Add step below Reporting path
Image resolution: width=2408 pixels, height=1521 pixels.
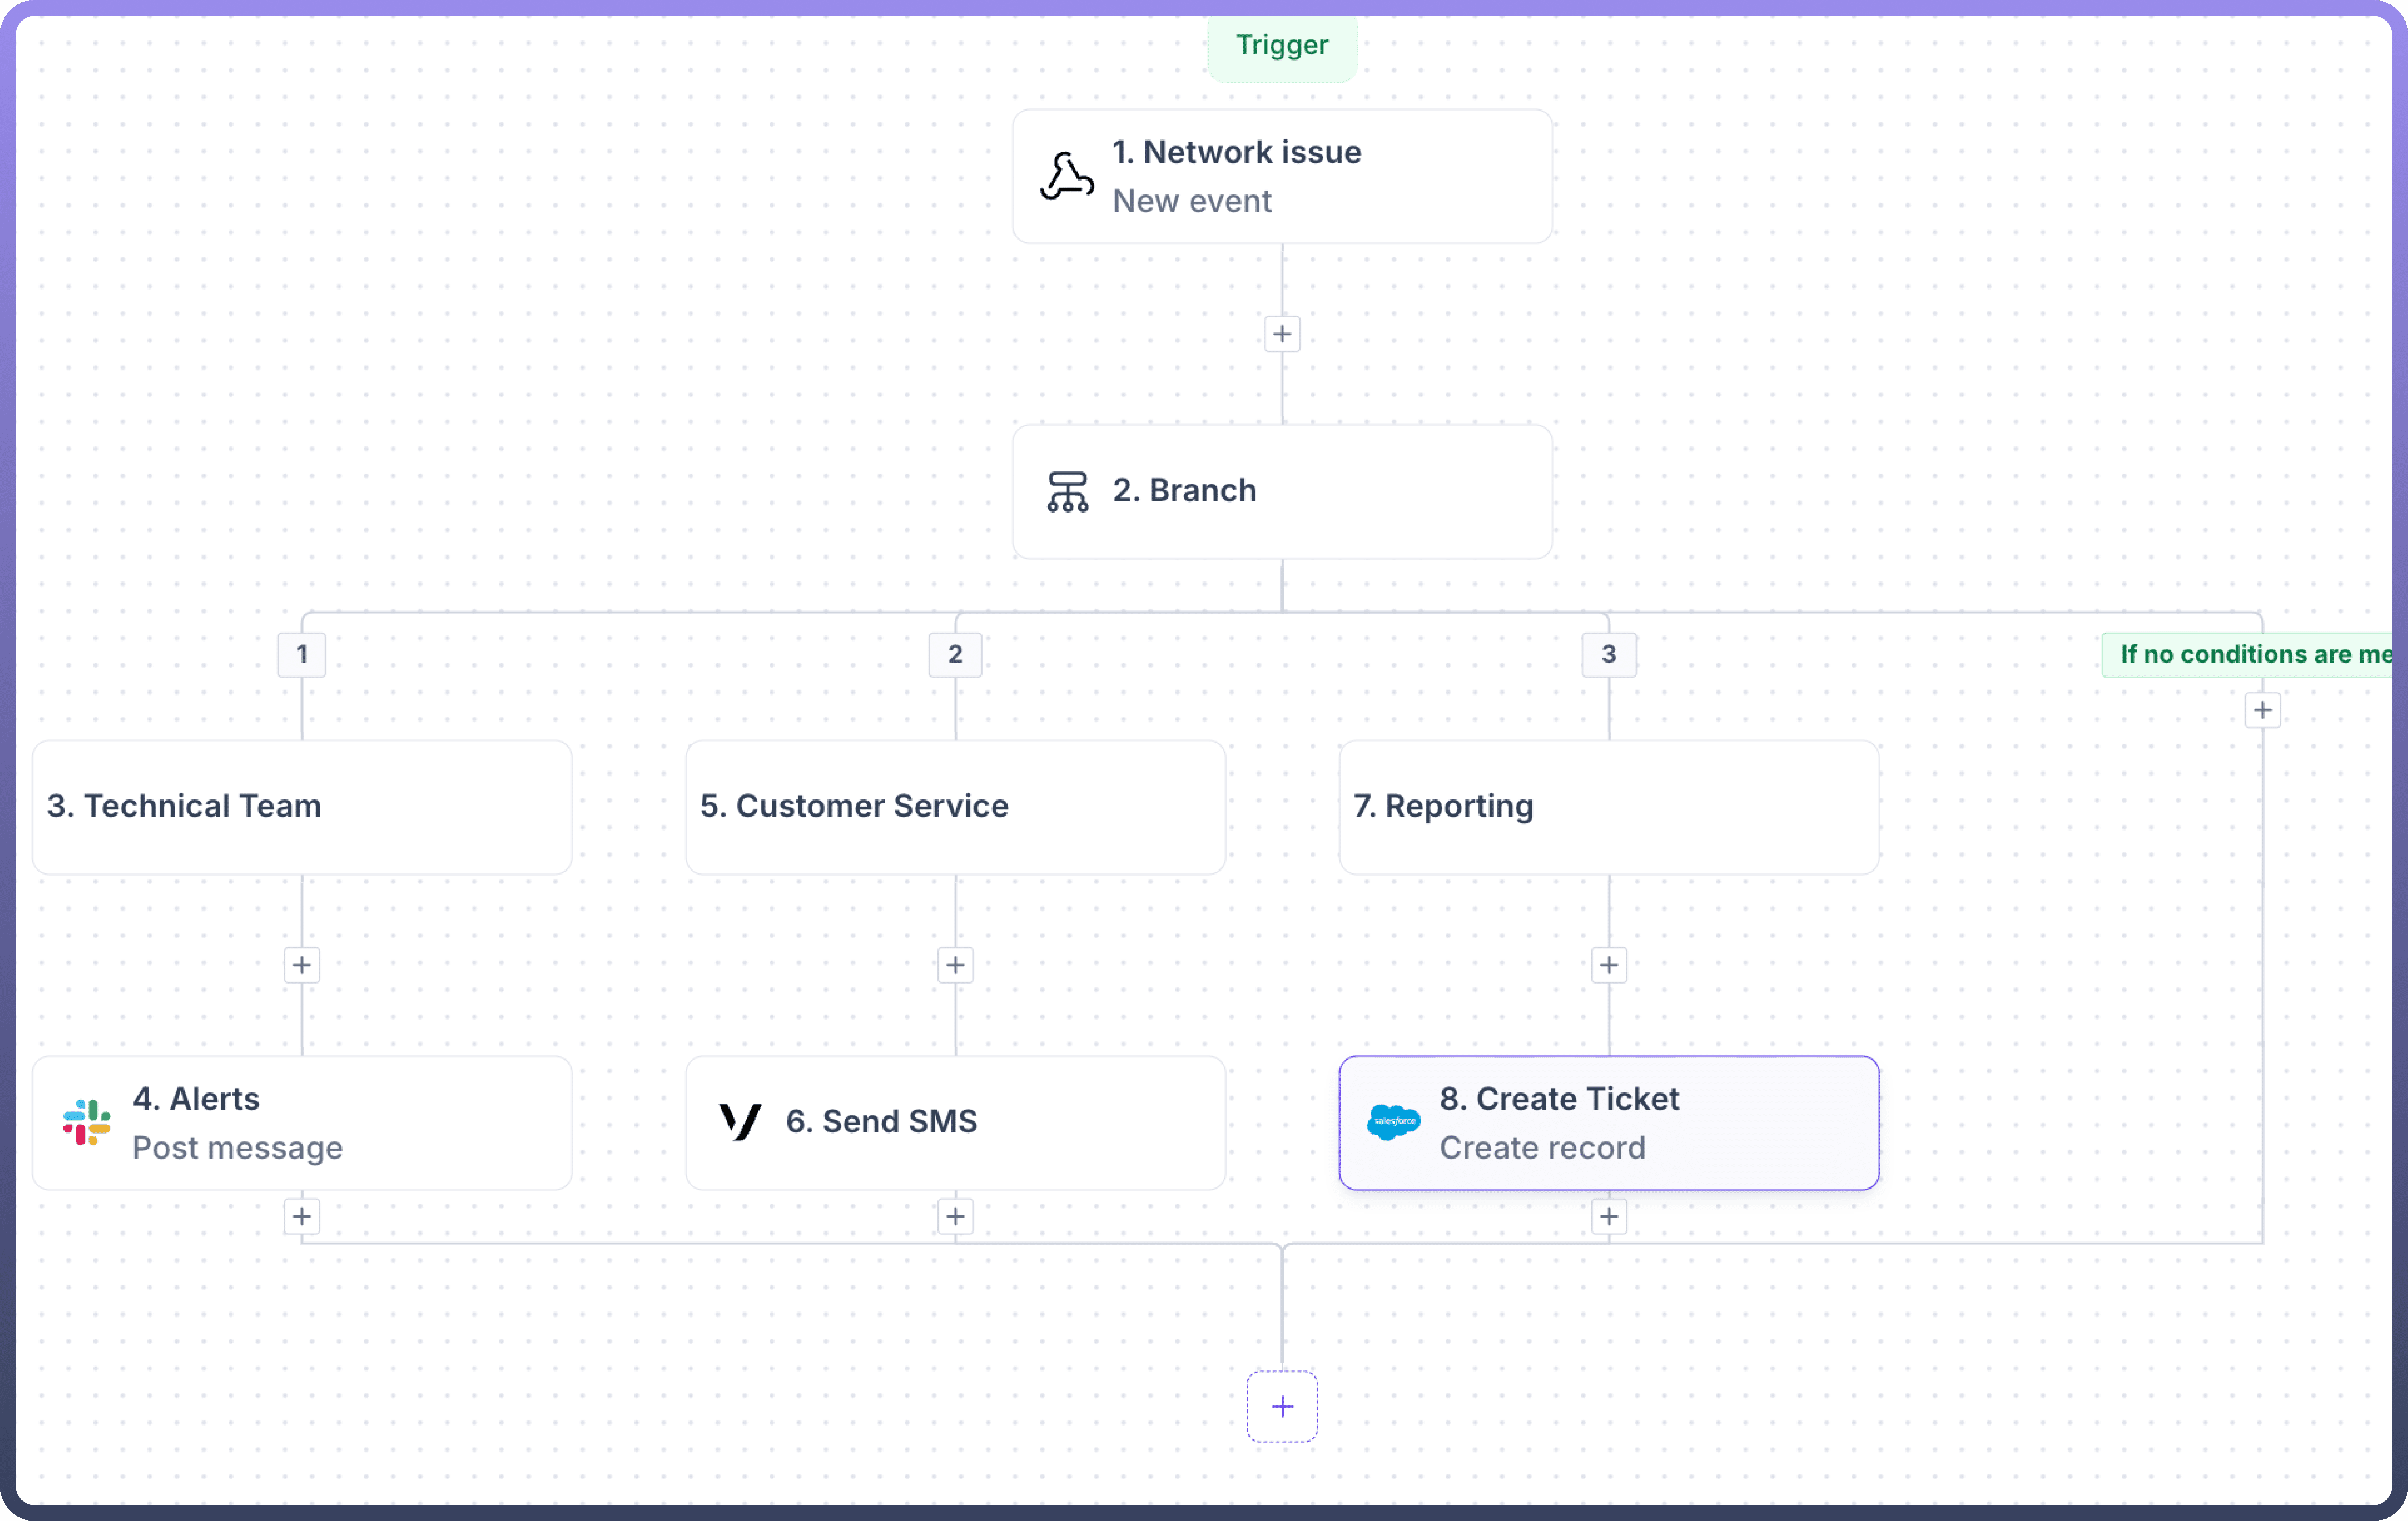(x=1608, y=965)
